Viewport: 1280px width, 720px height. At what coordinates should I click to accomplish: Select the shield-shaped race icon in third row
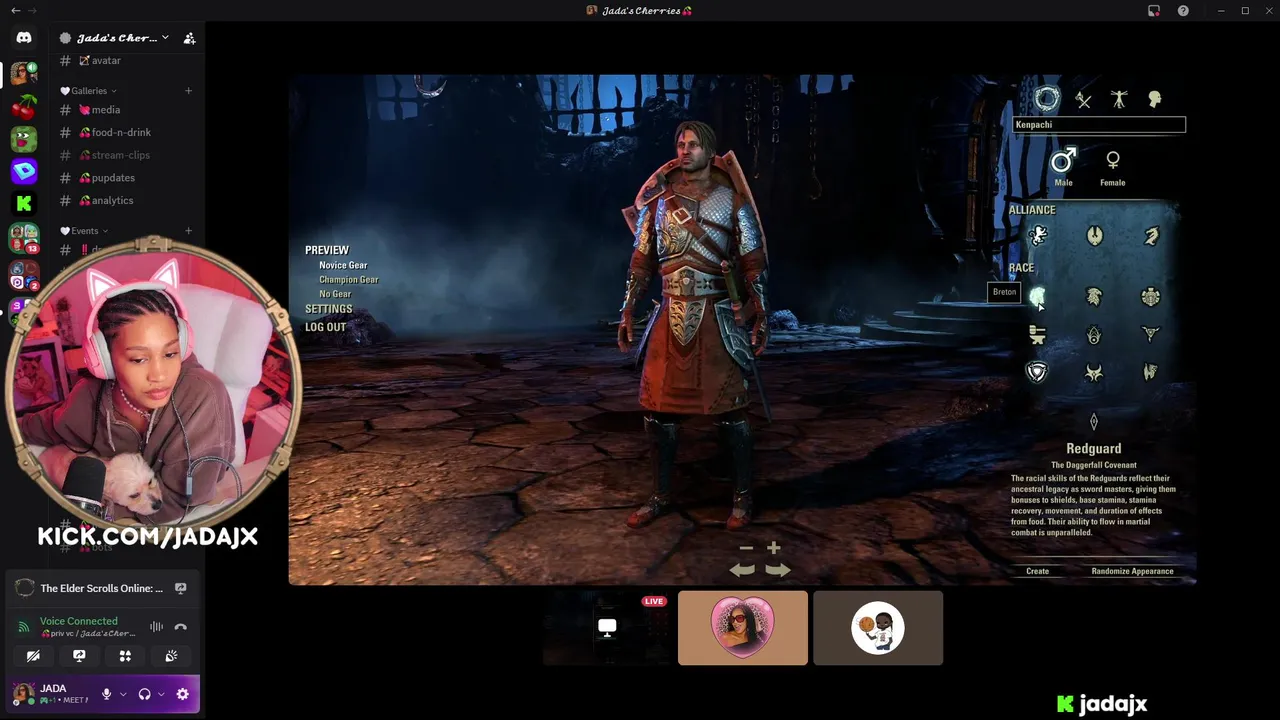[x=1037, y=372]
